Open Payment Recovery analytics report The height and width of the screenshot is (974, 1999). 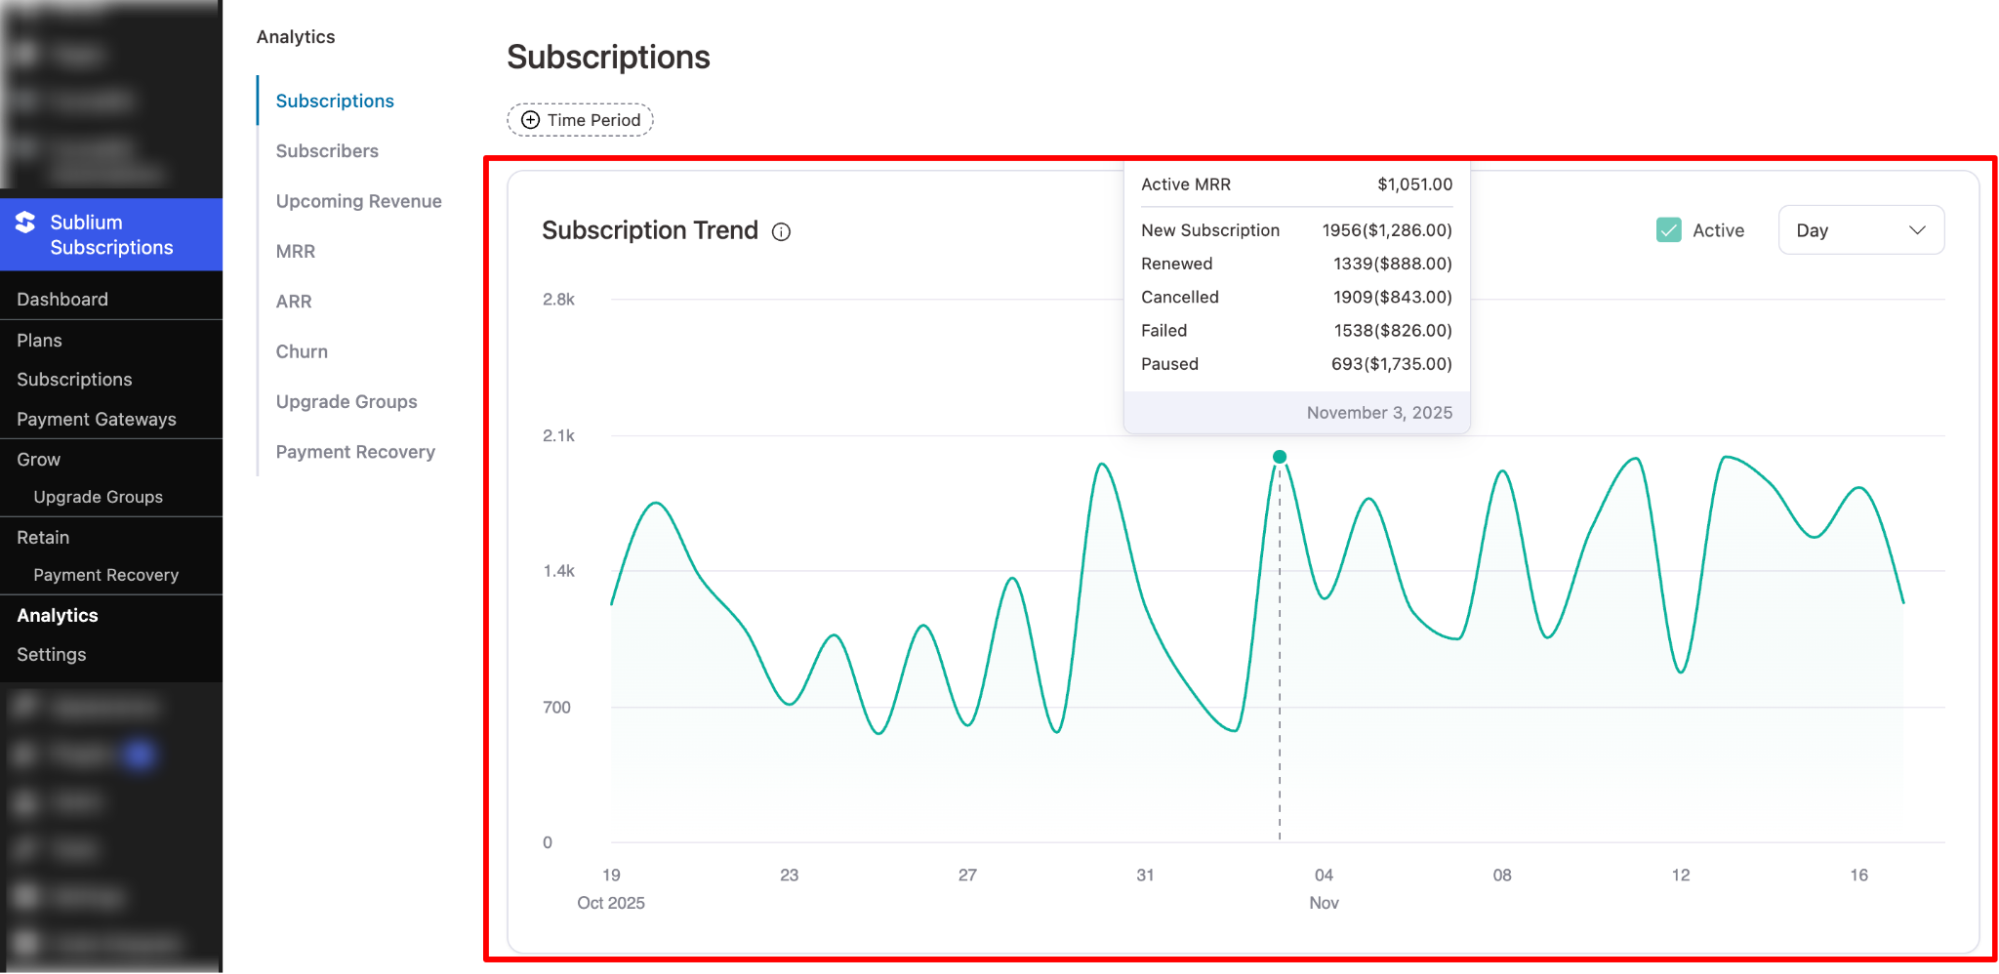pyautogui.click(x=355, y=451)
